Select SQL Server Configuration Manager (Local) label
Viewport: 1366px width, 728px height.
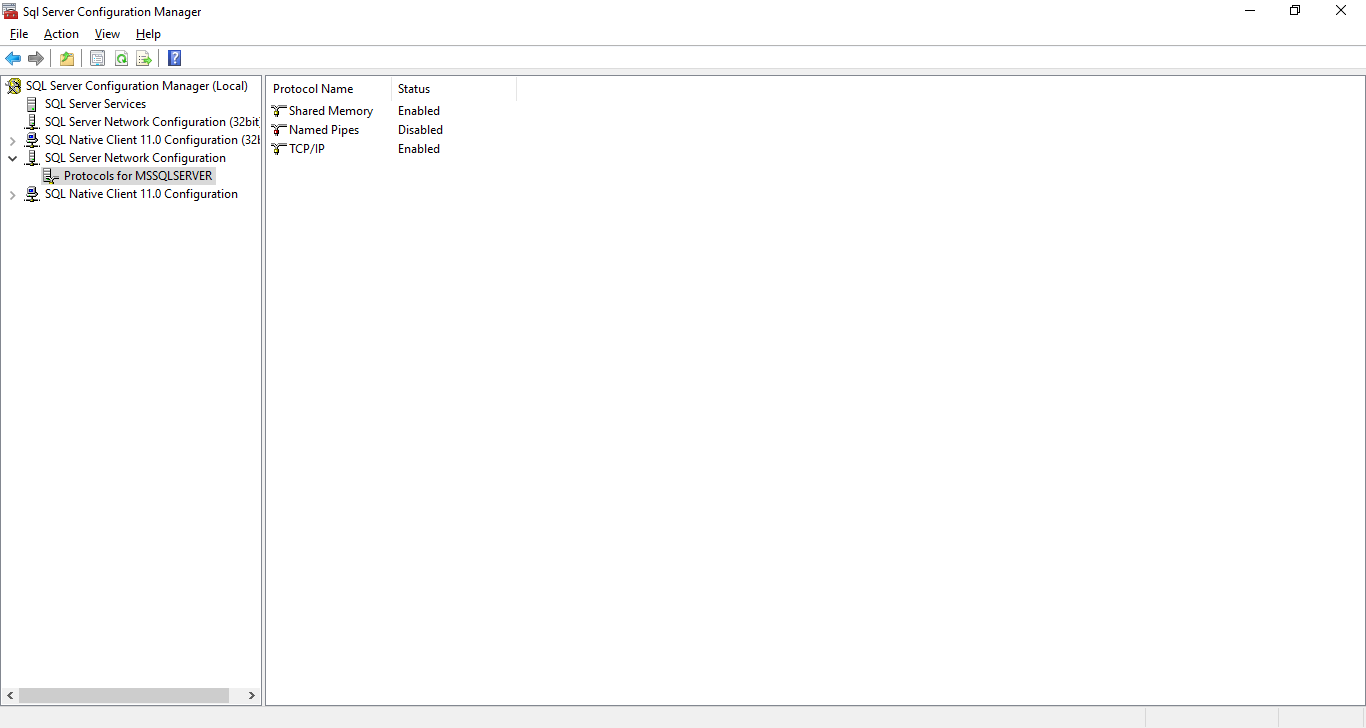(137, 86)
